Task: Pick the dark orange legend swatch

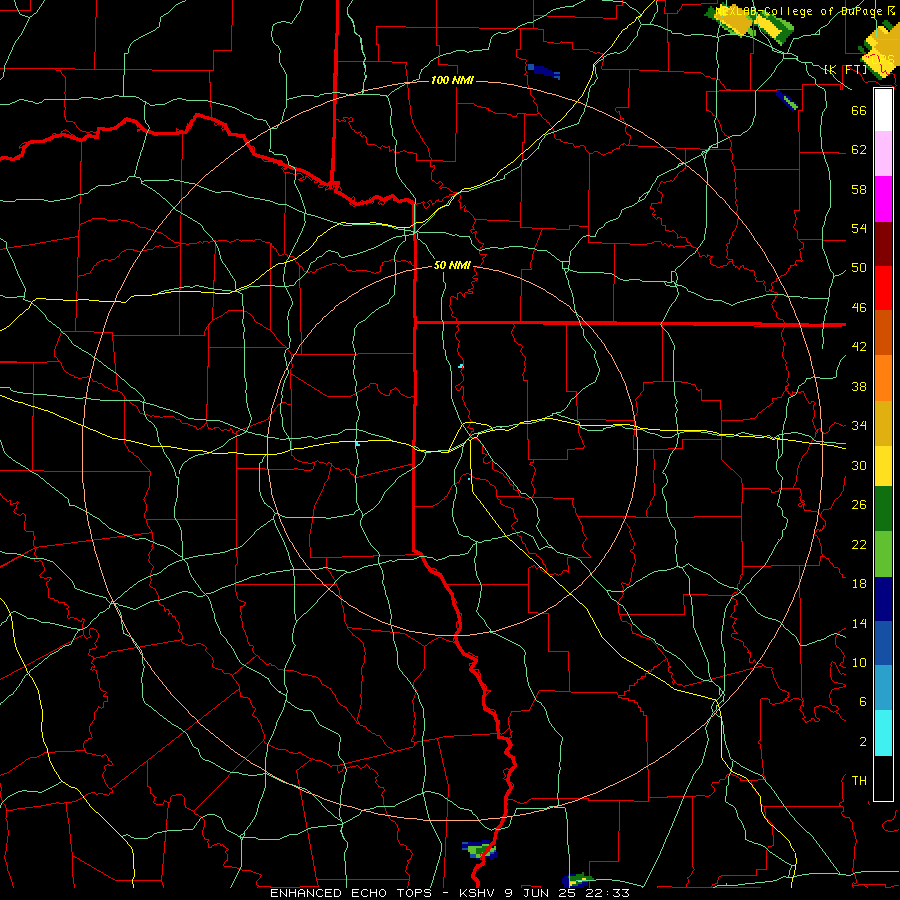Action: coord(883,332)
